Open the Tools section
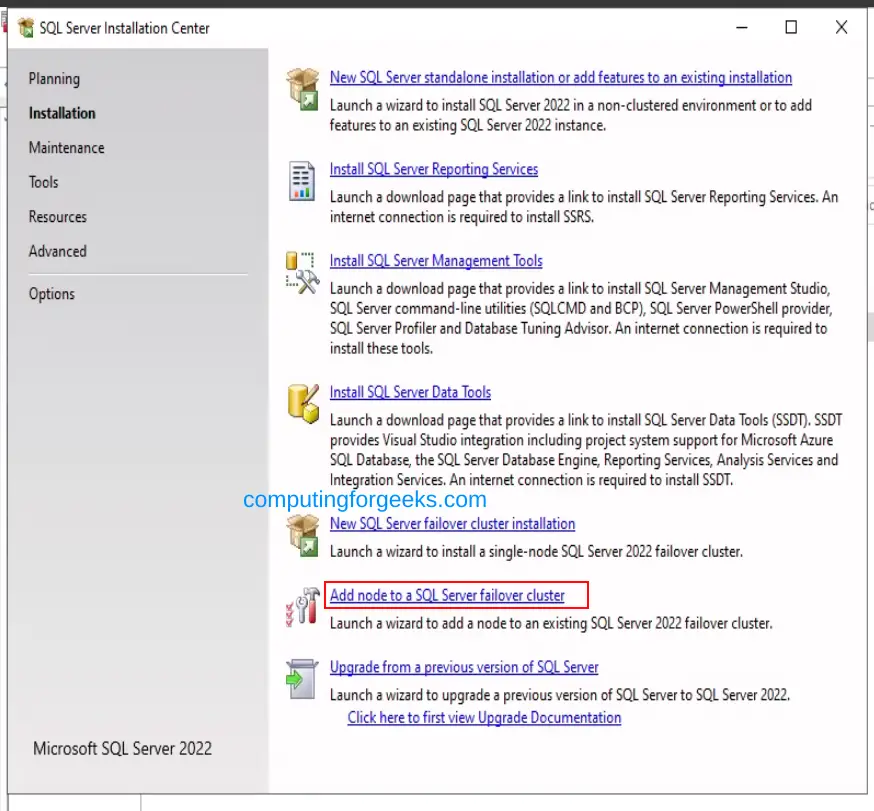The width and height of the screenshot is (874, 811). pyautogui.click(x=43, y=182)
